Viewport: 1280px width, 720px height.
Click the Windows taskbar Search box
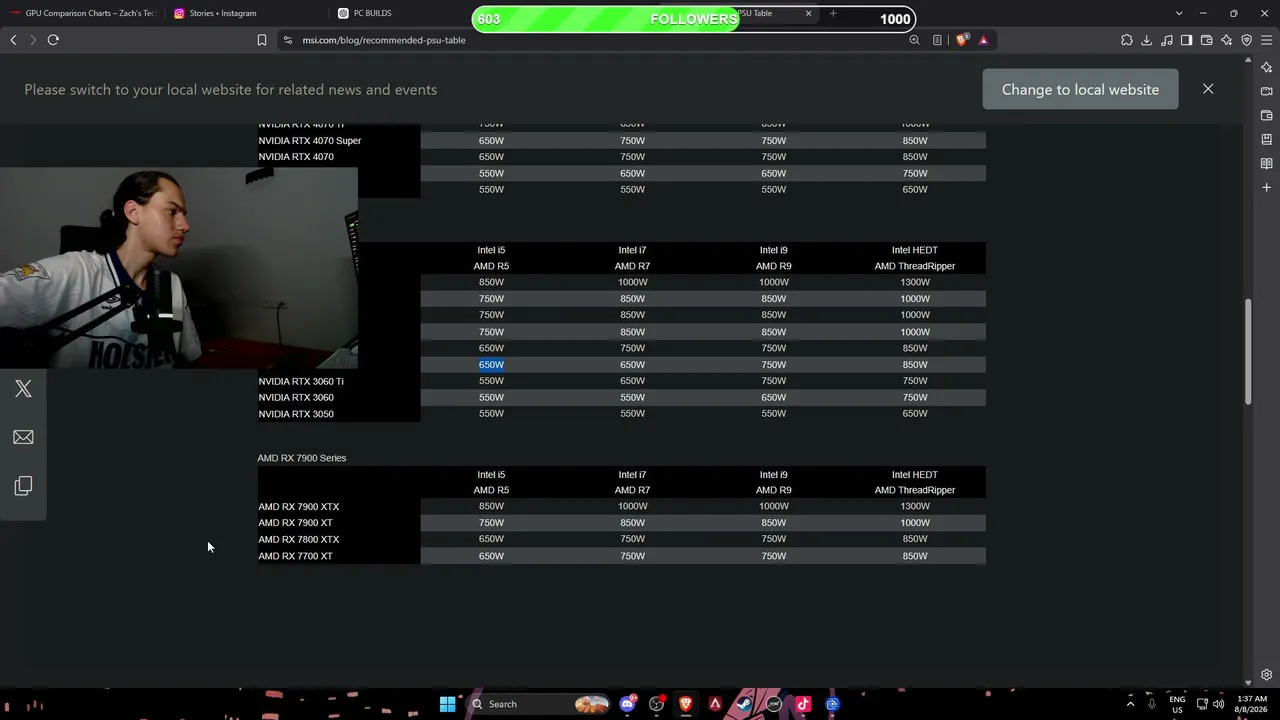point(540,704)
